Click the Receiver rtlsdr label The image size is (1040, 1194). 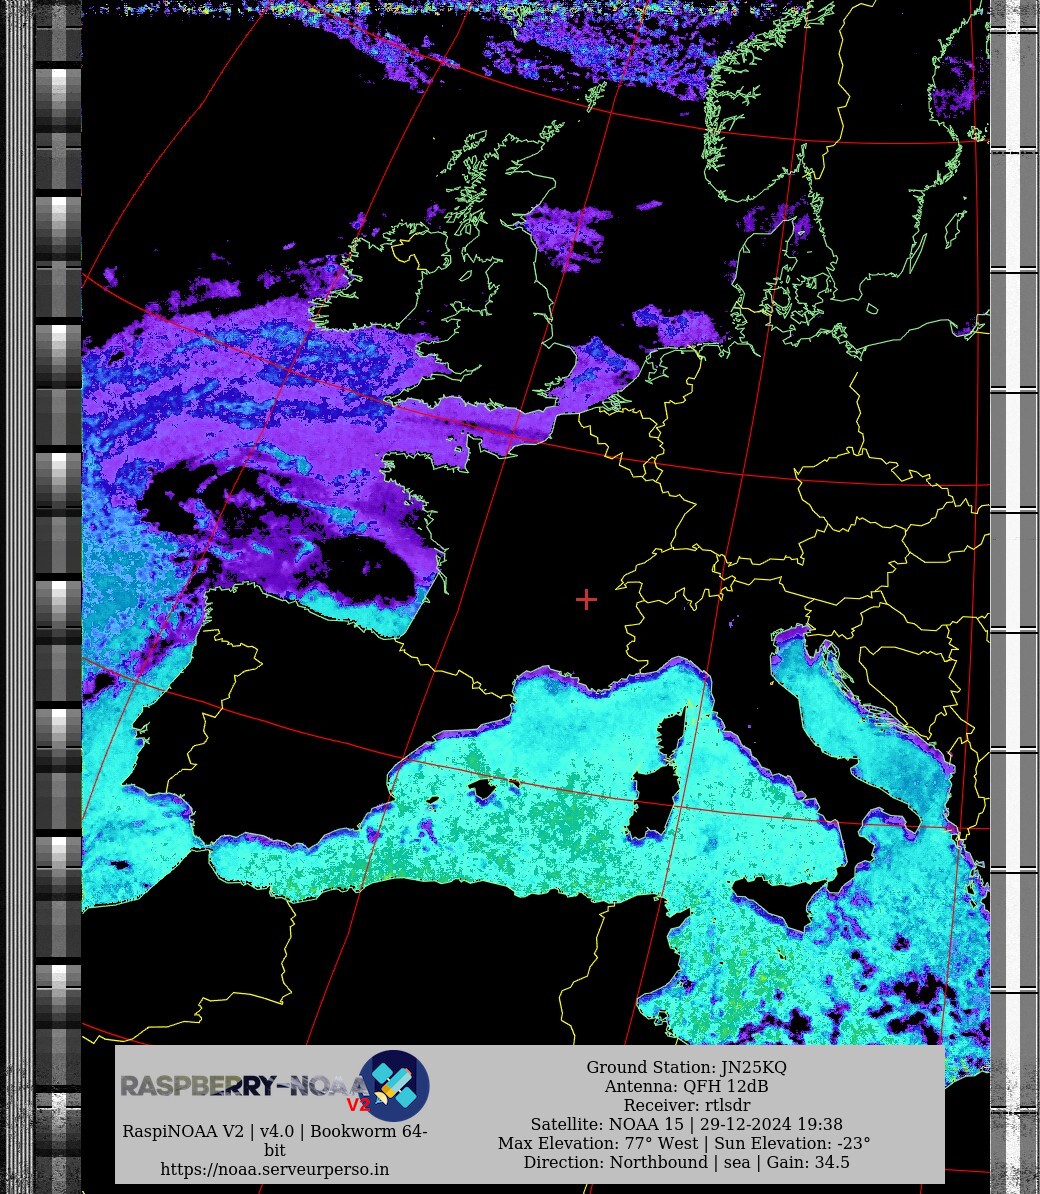[686, 1105]
